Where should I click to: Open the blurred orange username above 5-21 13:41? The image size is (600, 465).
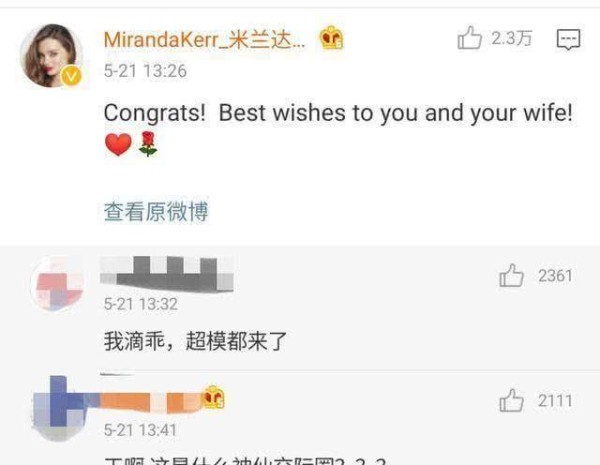tap(151, 403)
